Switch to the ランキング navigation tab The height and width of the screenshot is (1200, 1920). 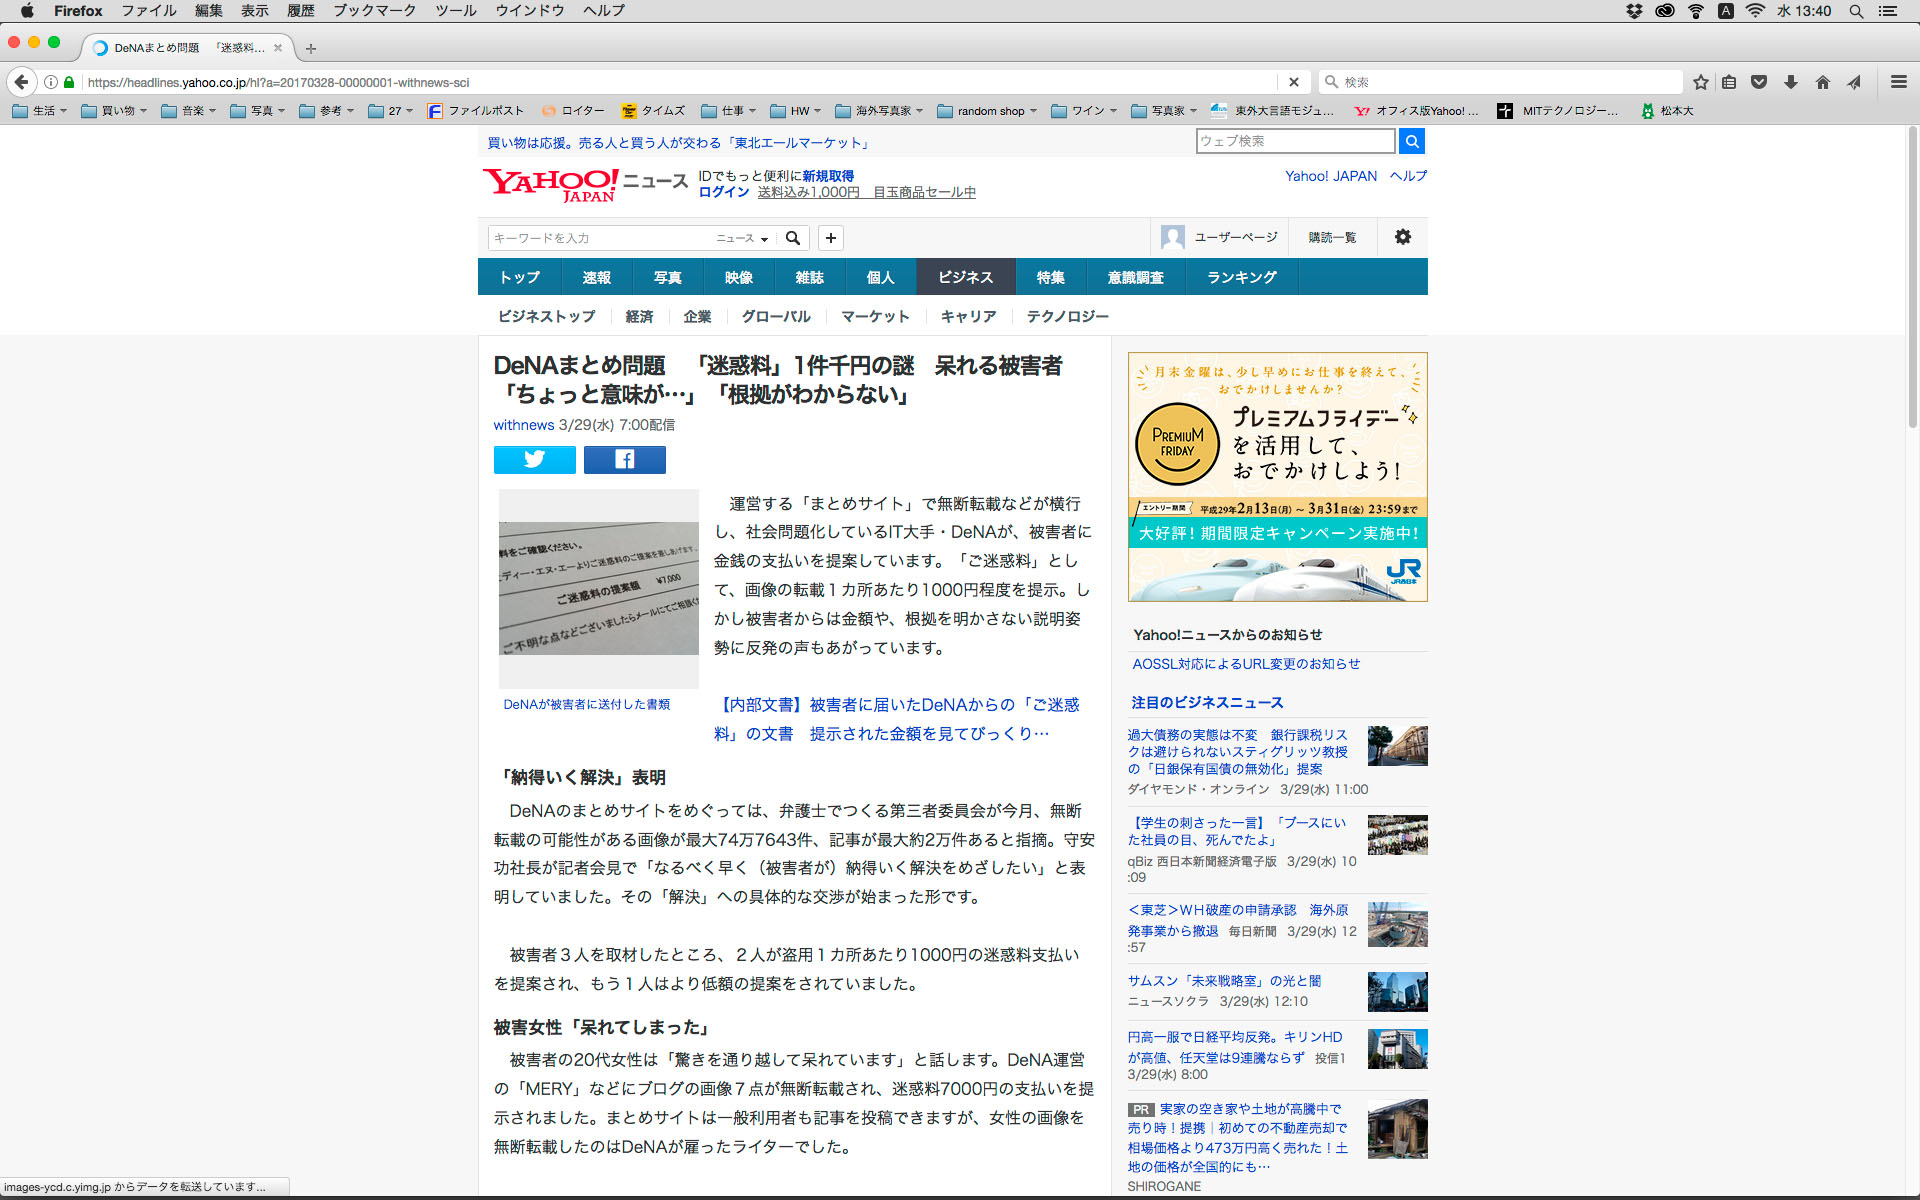[1241, 277]
